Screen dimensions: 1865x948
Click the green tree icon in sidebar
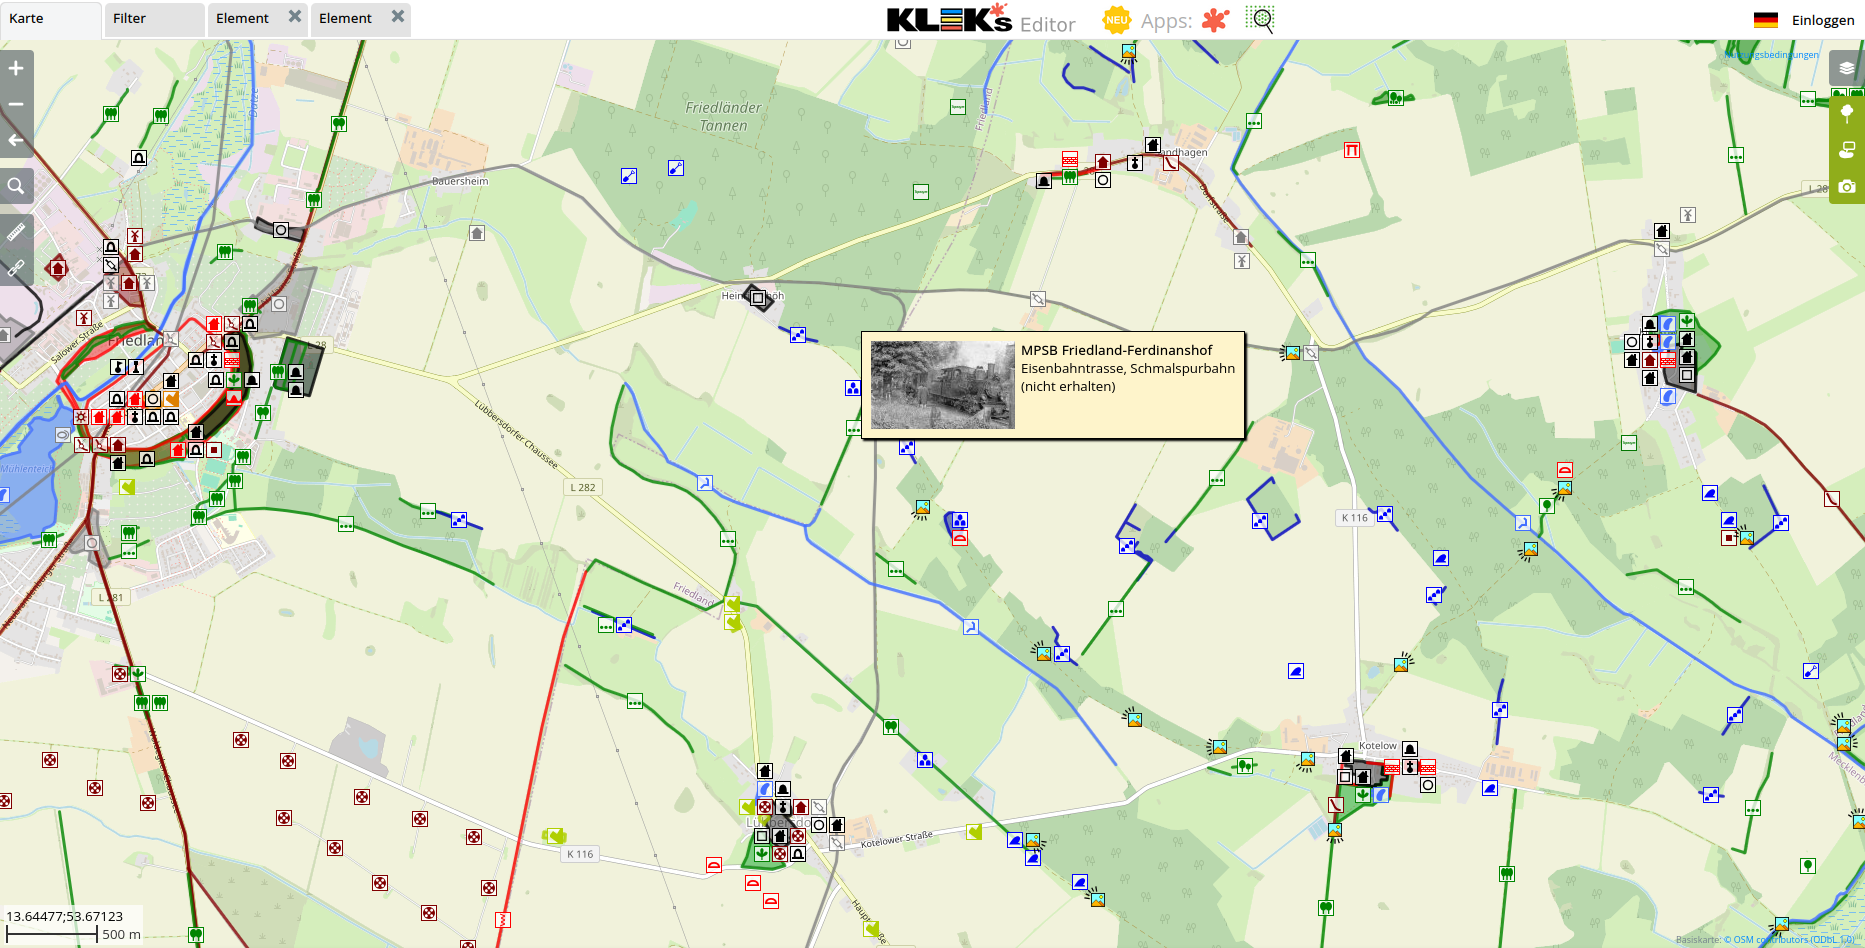1846,113
